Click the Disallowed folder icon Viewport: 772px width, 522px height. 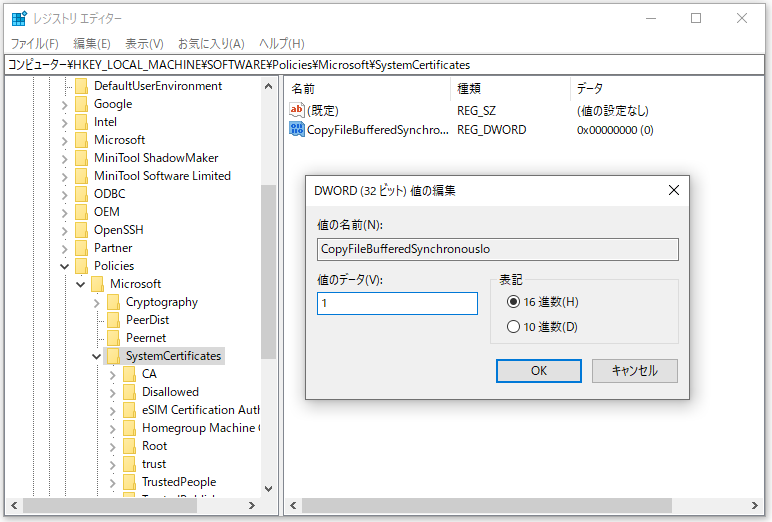pyautogui.click(x=129, y=392)
